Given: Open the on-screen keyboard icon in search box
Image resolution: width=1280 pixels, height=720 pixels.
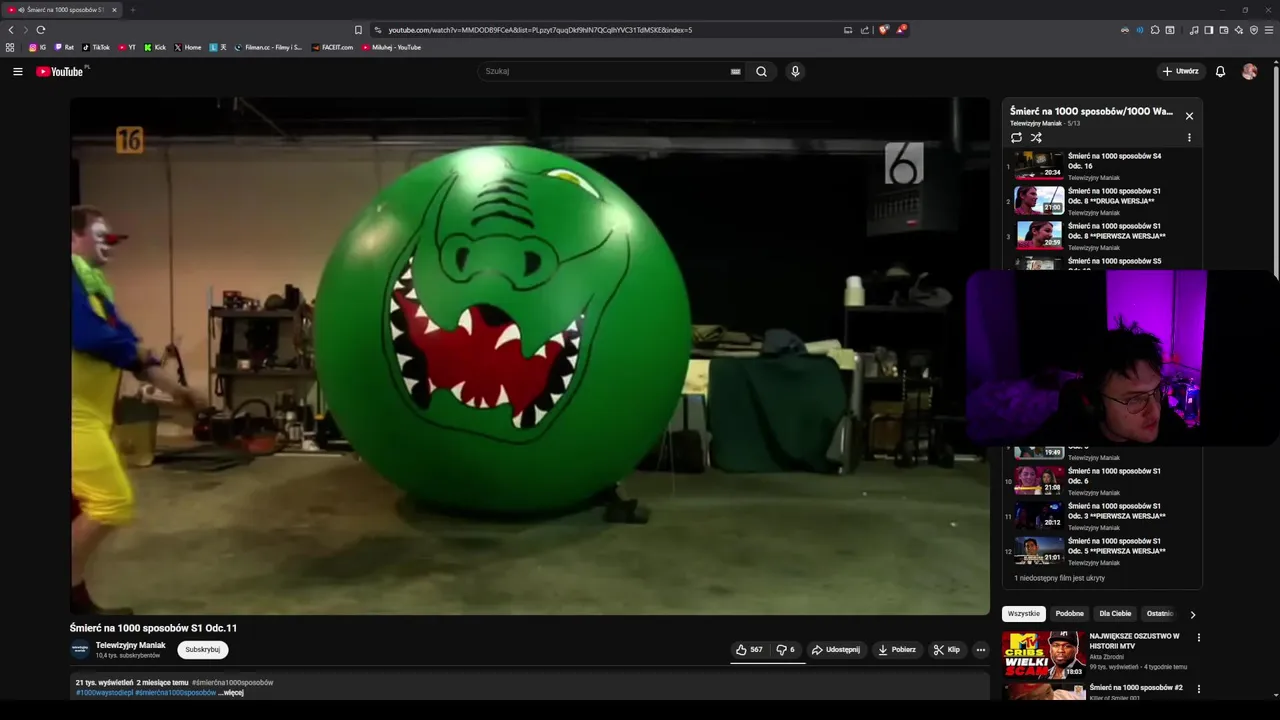Looking at the screenshot, I should click(735, 71).
